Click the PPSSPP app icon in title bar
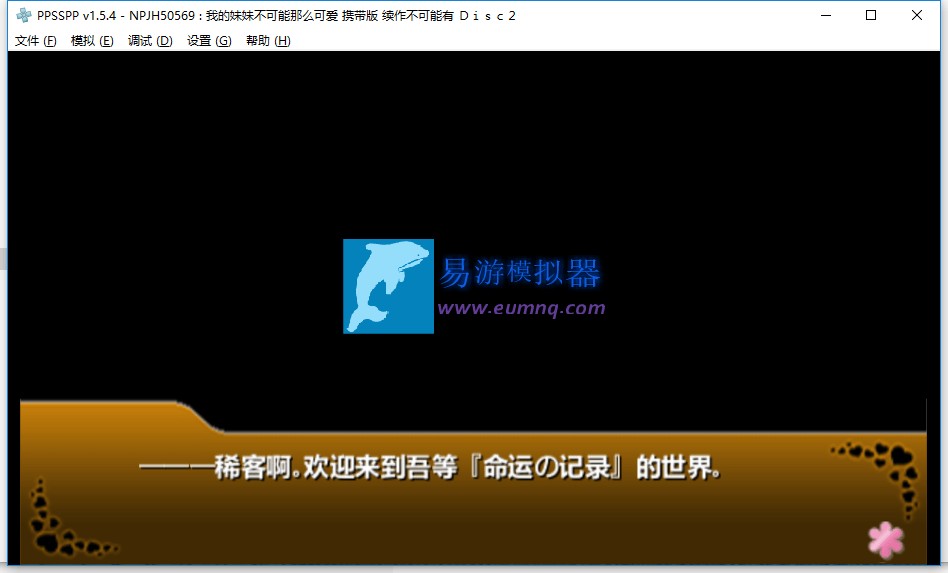Image resolution: width=948 pixels, height=573 pixels. 24,15
